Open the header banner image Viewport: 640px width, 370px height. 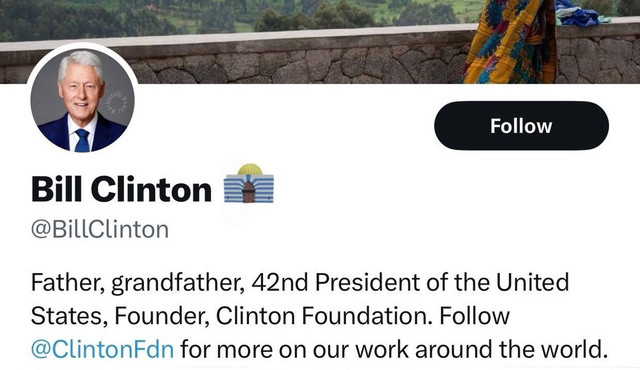pyautogui.click(x=320, y=42)
